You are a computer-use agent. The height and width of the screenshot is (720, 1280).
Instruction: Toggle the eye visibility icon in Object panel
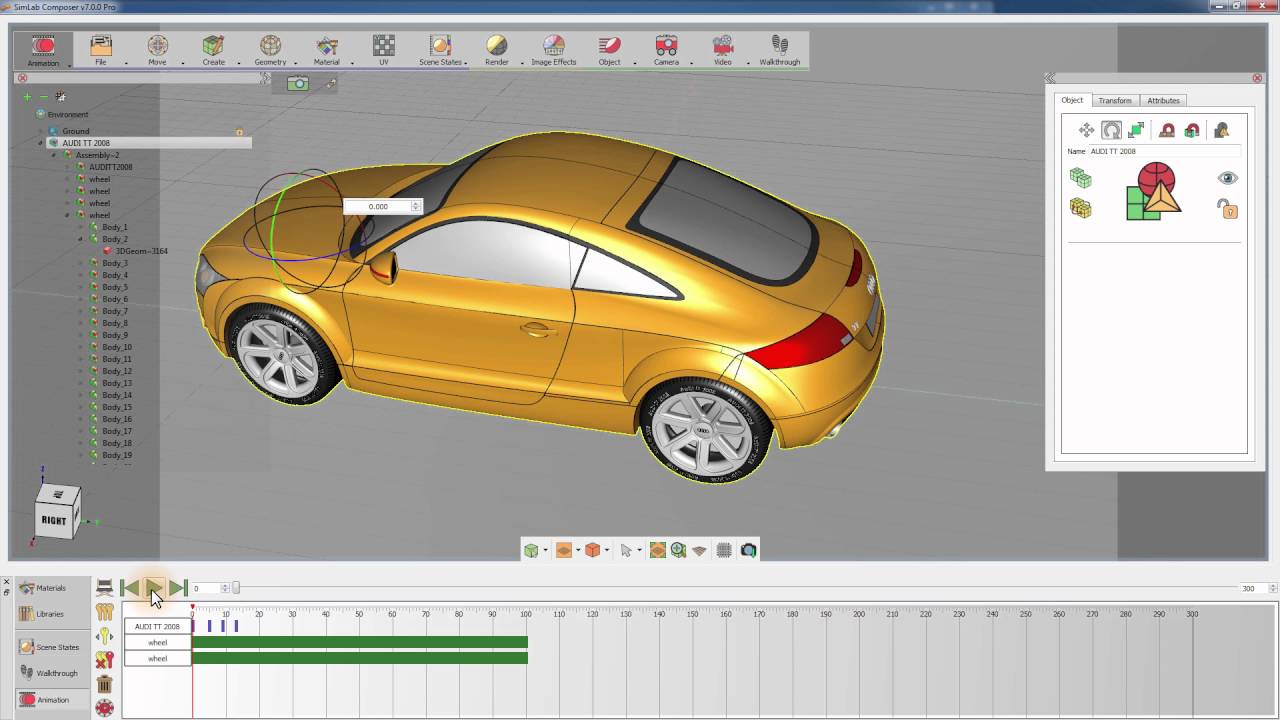point(1227,178)
